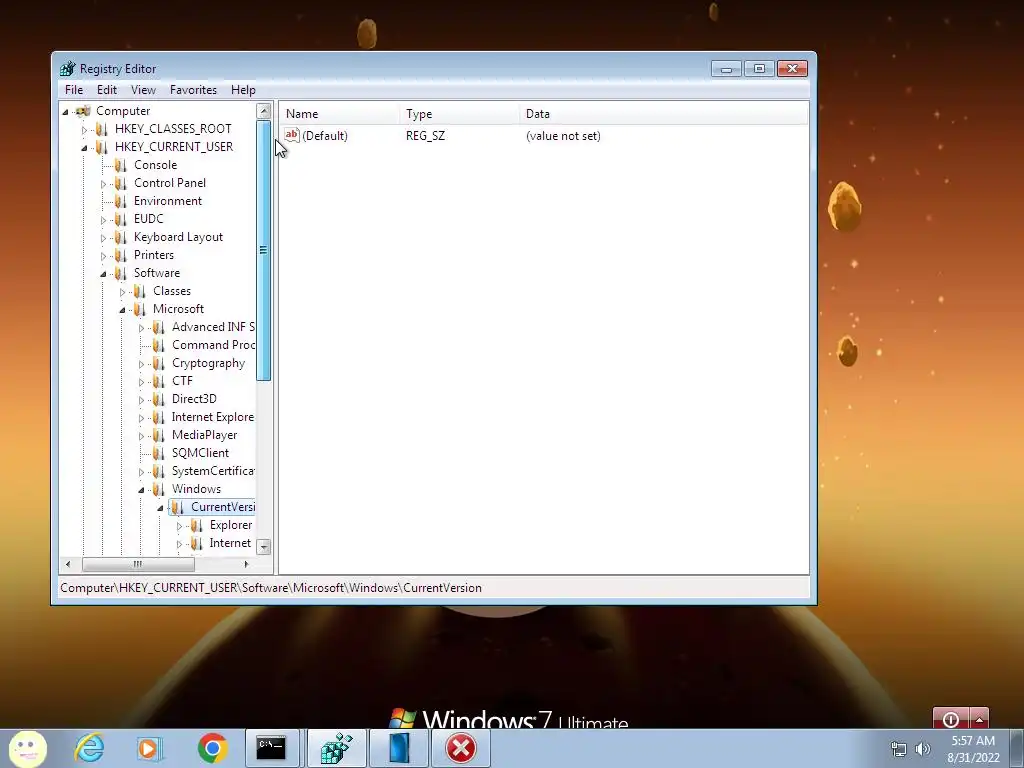Open Windows Media Player from taskbar
The image size is (1024, 768).
149,748
